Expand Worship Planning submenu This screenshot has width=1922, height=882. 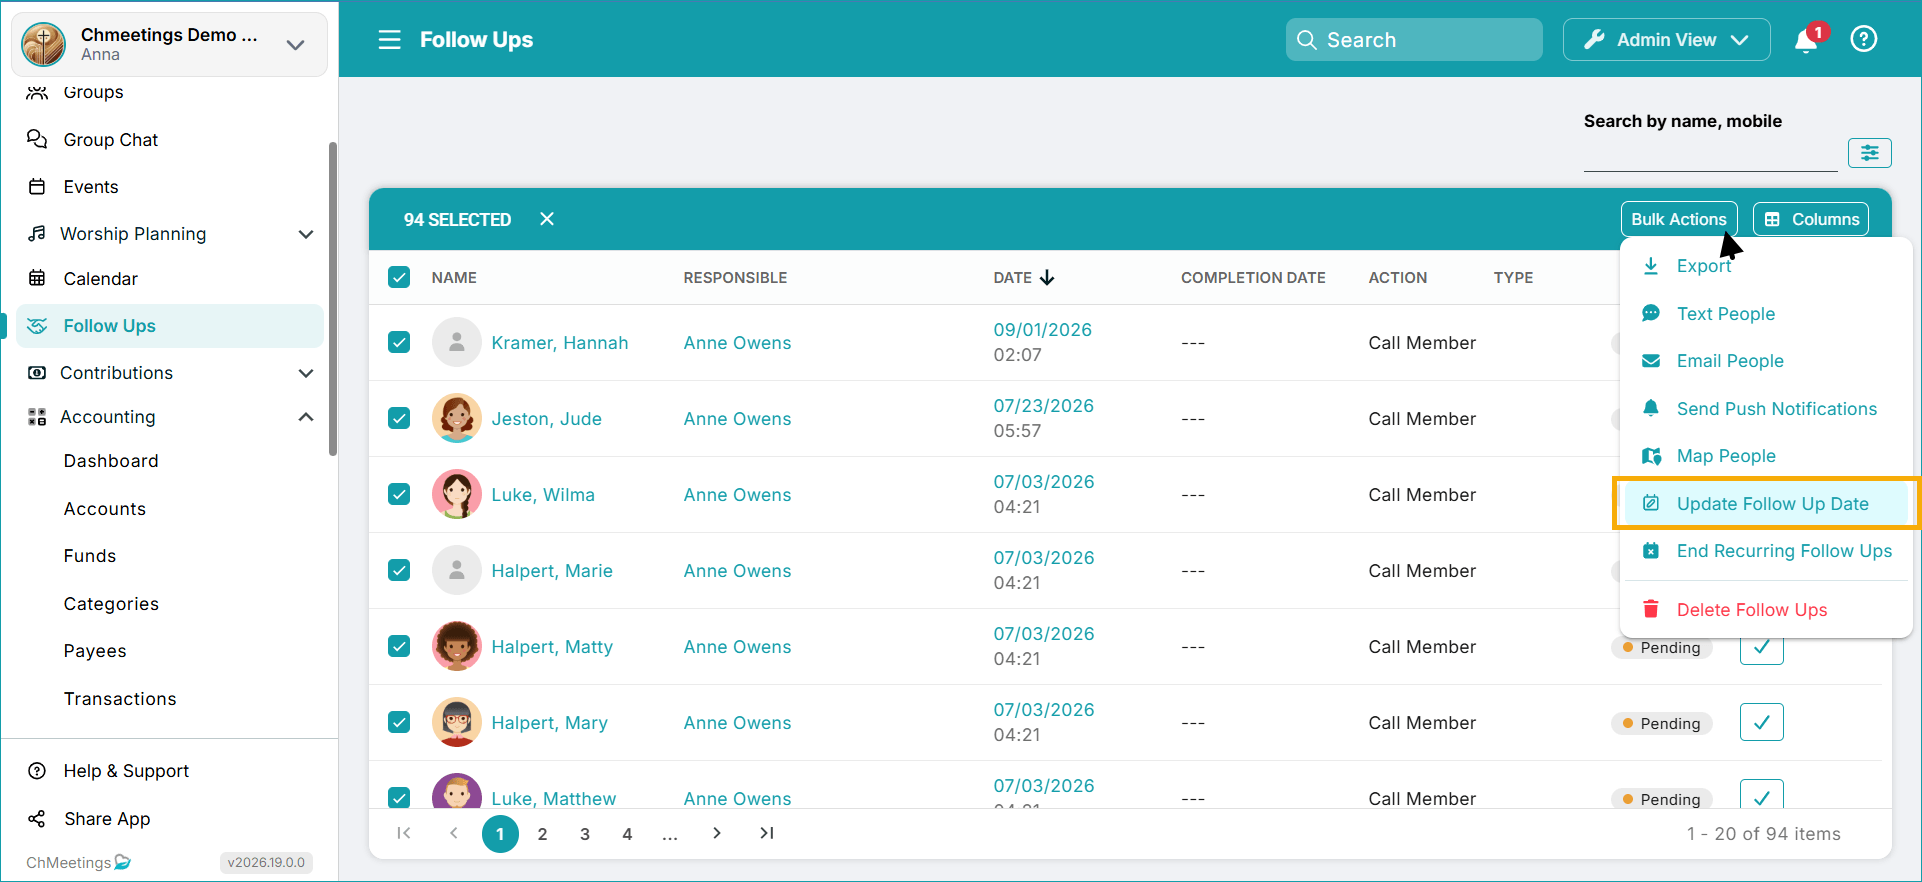click(x=306, y=234)
